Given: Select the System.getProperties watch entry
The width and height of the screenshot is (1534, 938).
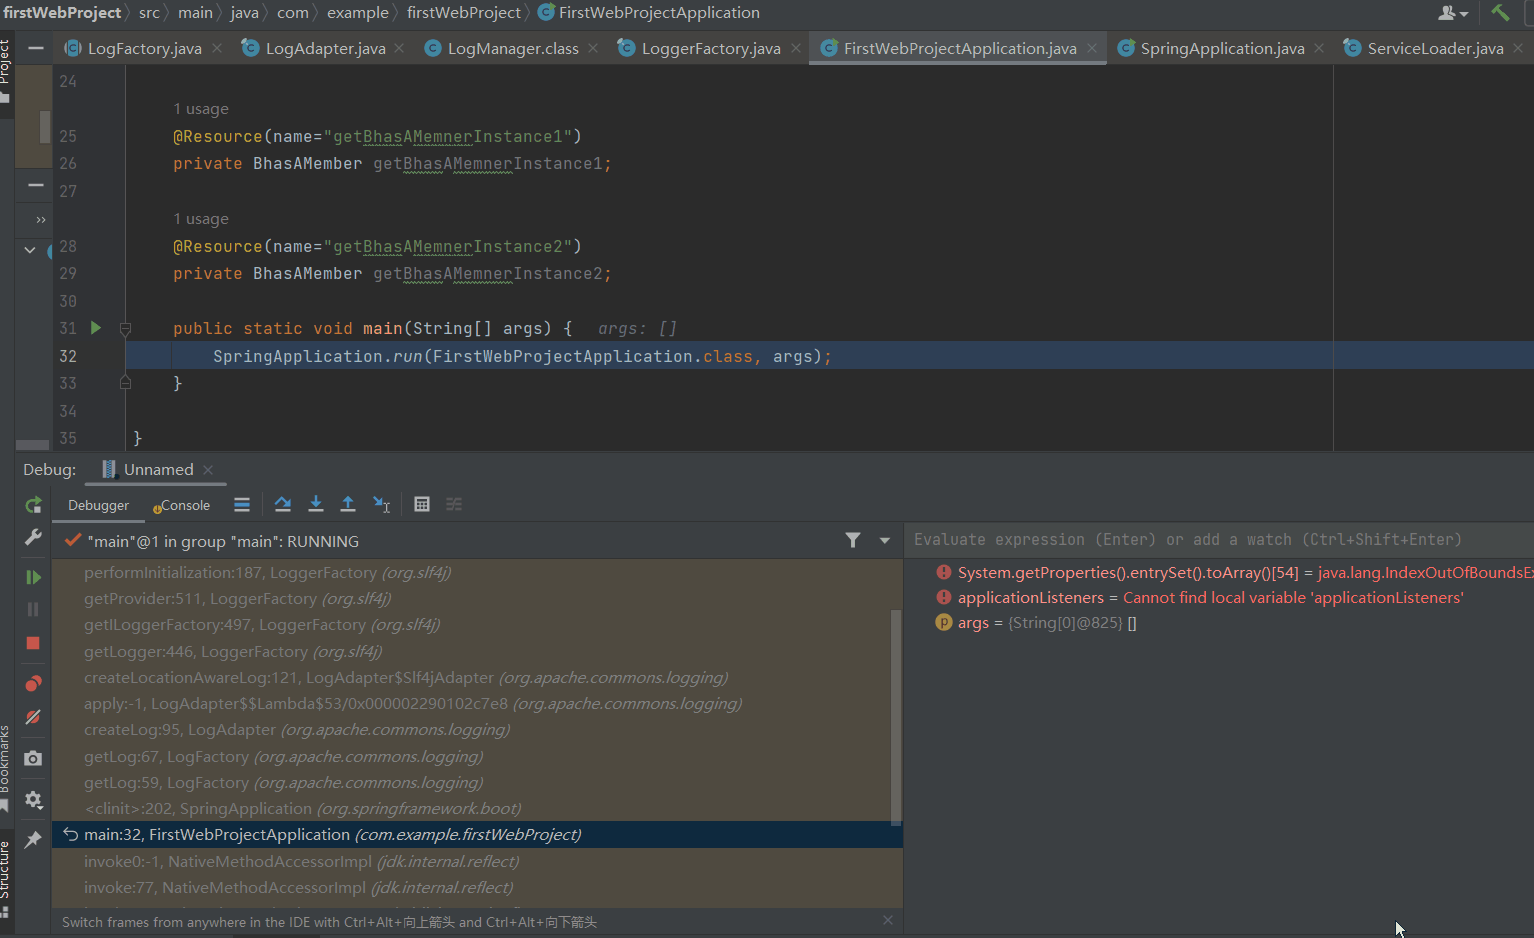Looking at the screenshot, I should tap(1219, 572).
